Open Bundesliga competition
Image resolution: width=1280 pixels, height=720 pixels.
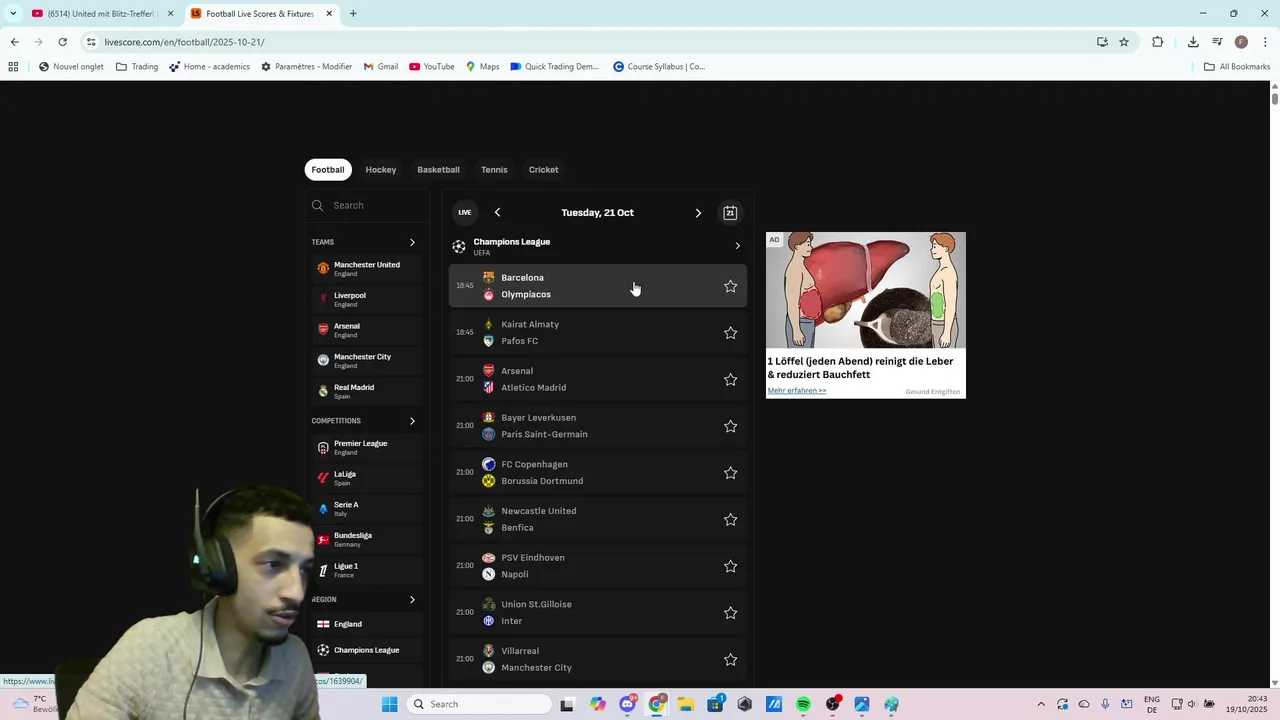366,539
